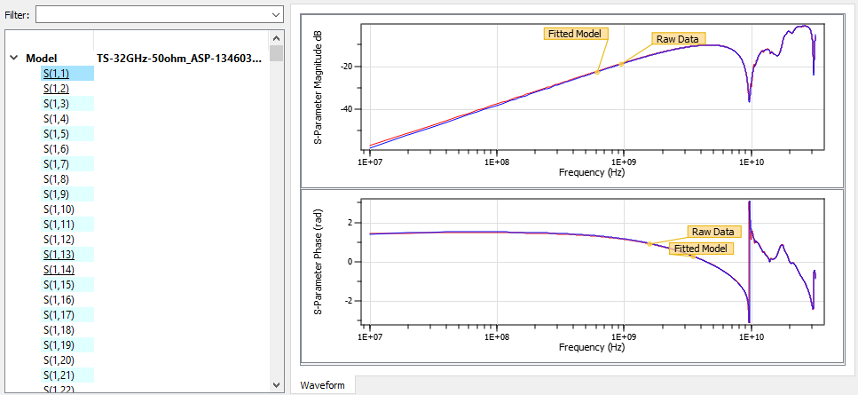Select the TS-32GHz-50ohm_ASP-134603 model name
The width and height of the screenshot is (858, 396).
179,58
